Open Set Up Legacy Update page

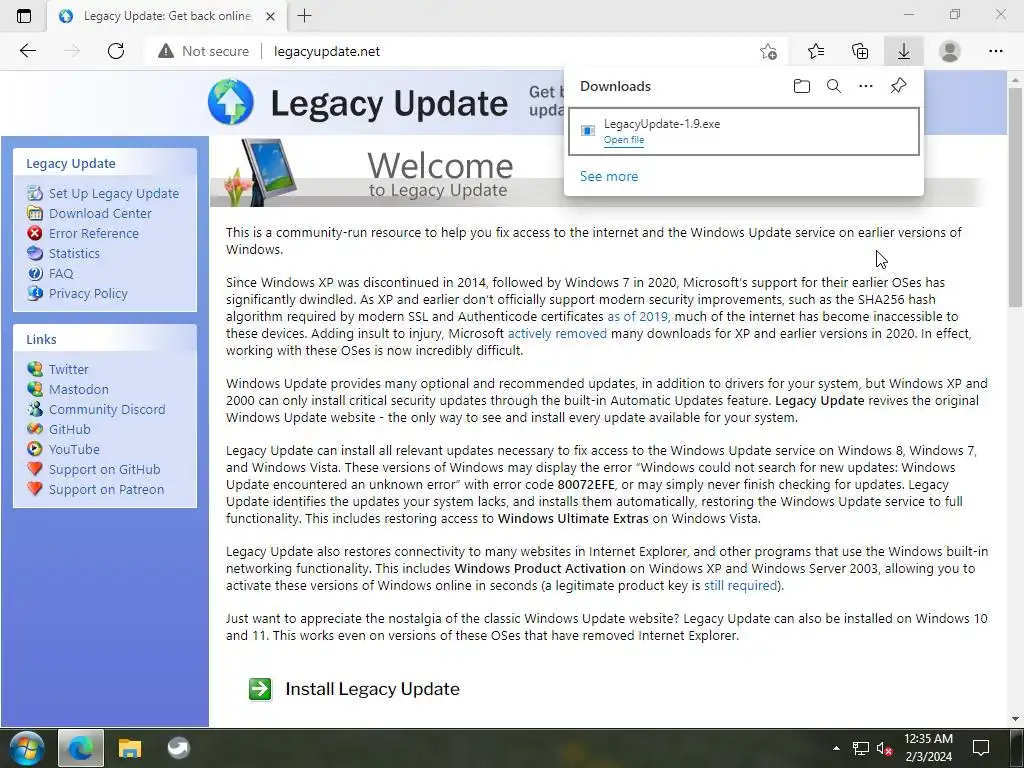[114, 193]
